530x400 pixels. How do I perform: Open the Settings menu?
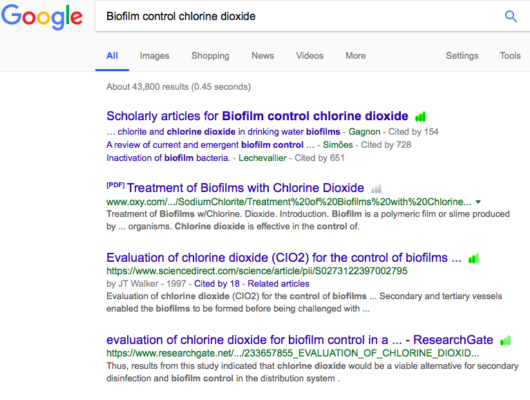[462, 55]
